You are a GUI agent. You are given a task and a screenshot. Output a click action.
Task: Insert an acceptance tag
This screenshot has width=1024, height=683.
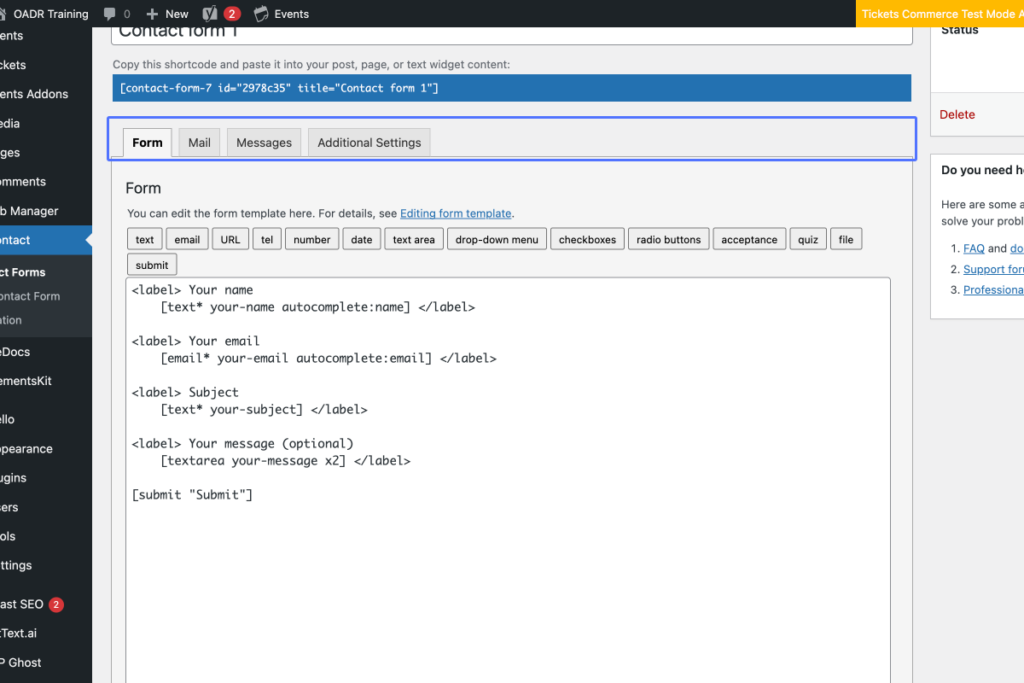pos(750,240)
